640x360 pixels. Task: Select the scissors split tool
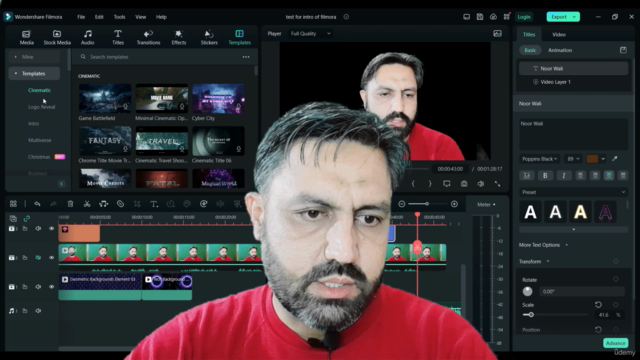point(87,204)
